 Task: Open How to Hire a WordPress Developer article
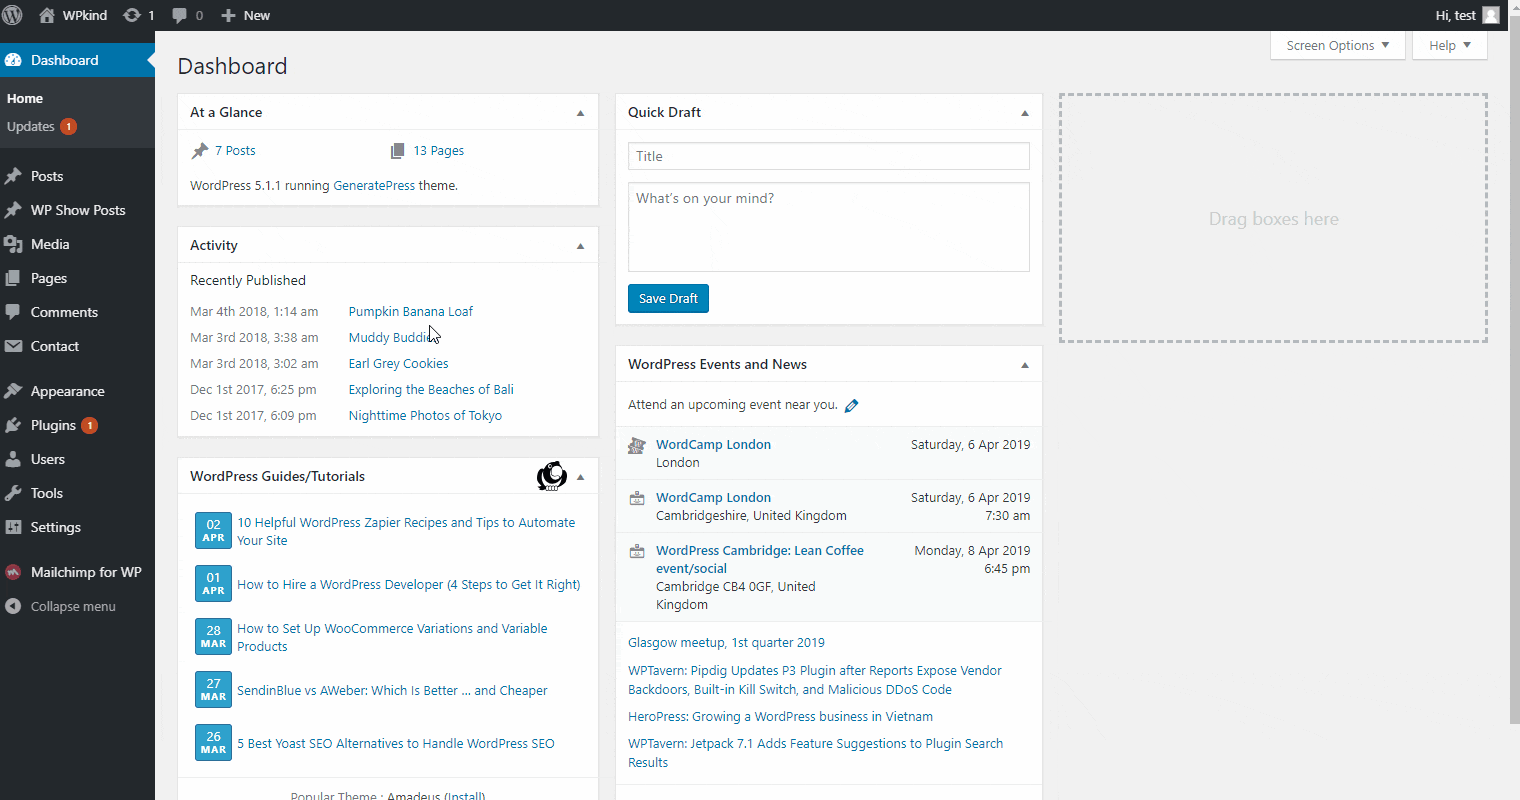[x=408, y=585]
